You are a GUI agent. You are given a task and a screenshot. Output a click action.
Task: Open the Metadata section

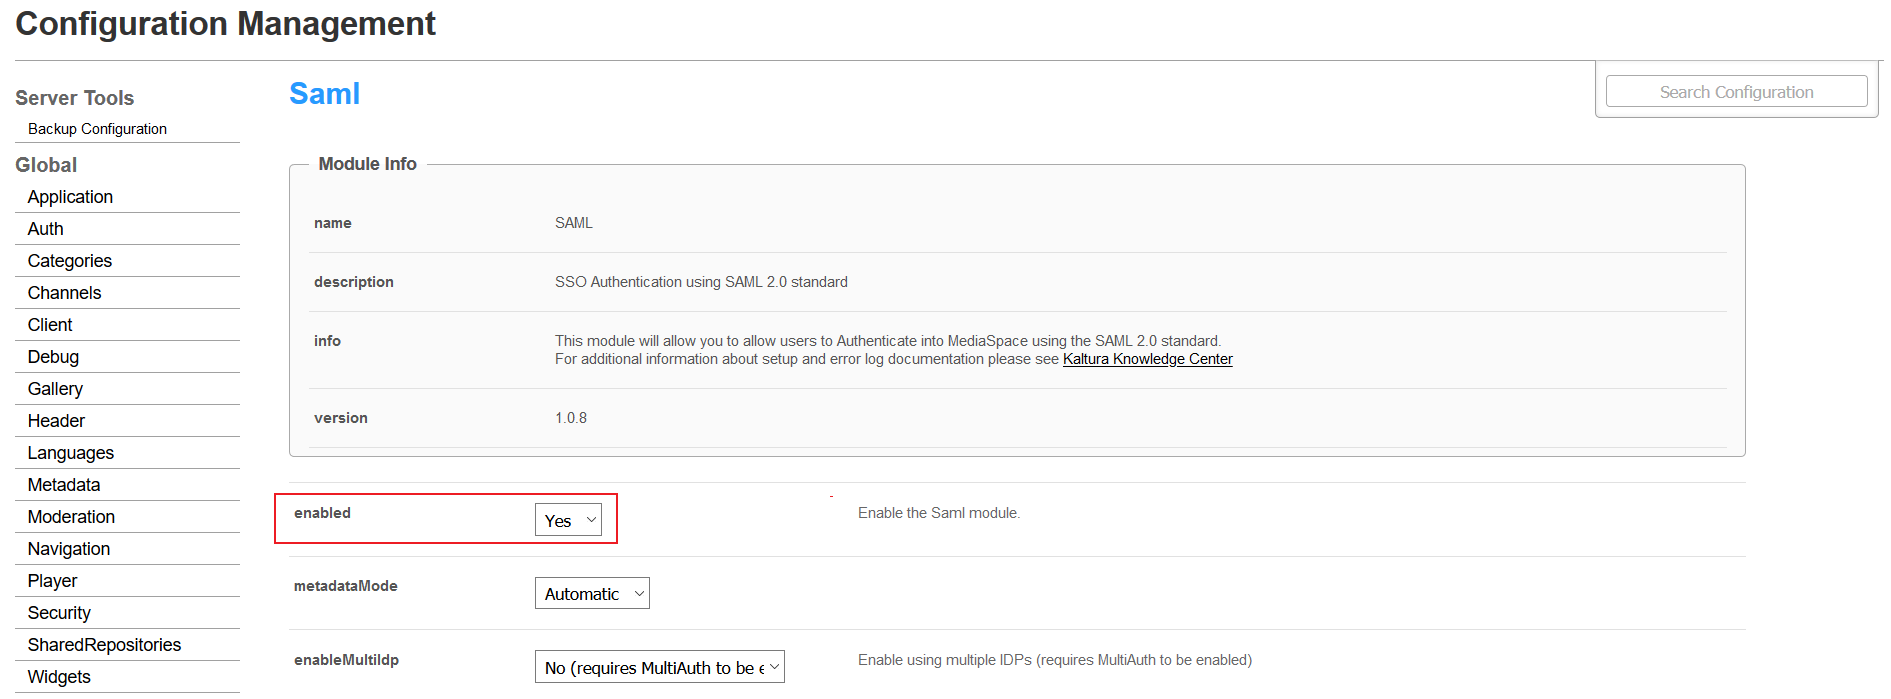coord(64,485)
